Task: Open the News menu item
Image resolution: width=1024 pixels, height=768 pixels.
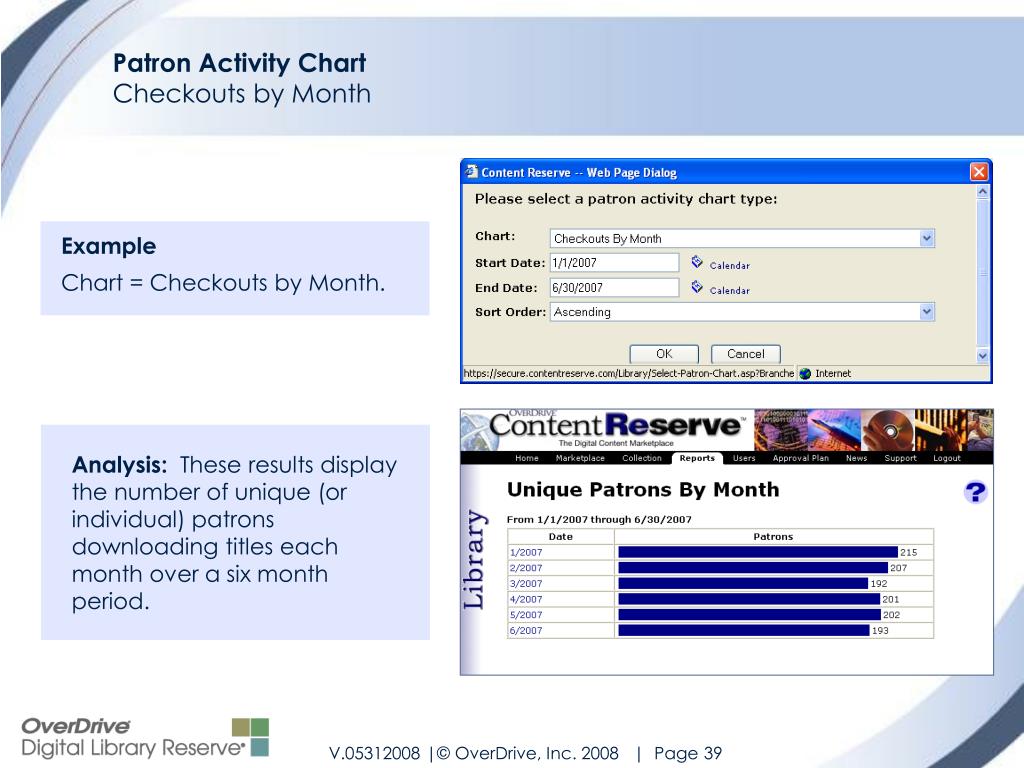Action: tap(856, 458)
